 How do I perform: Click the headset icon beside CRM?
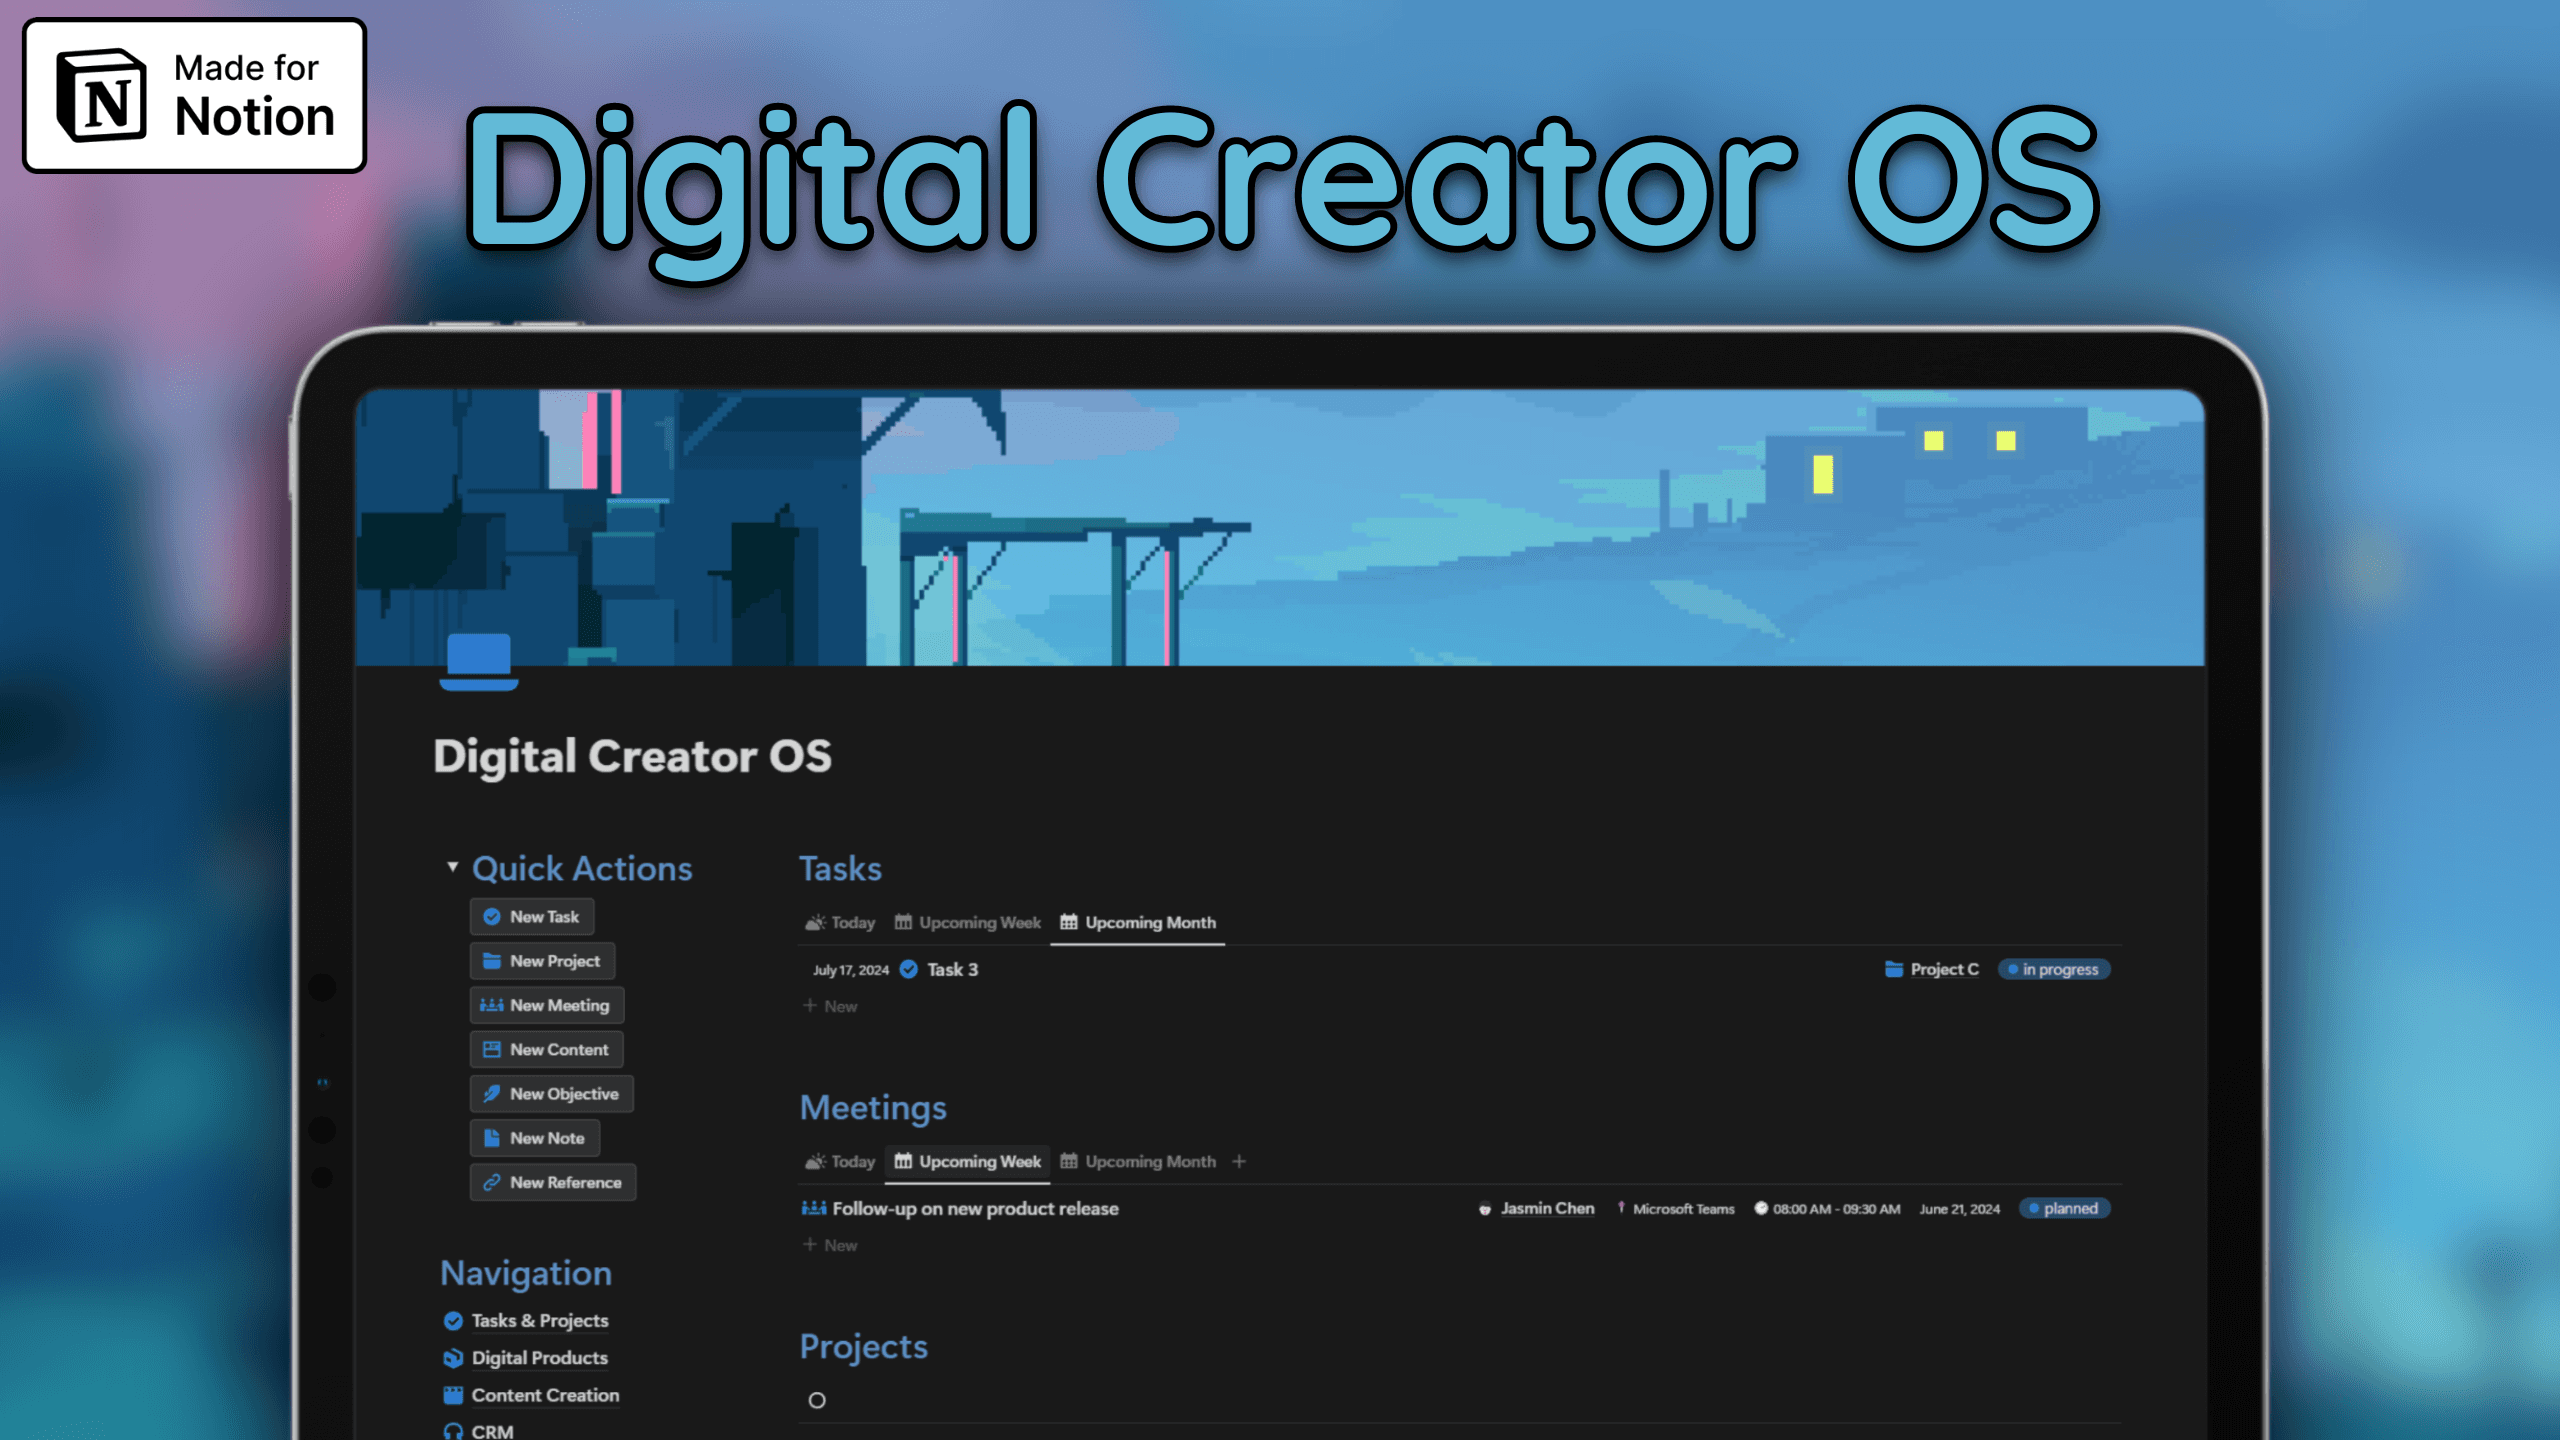(453, 1431)
